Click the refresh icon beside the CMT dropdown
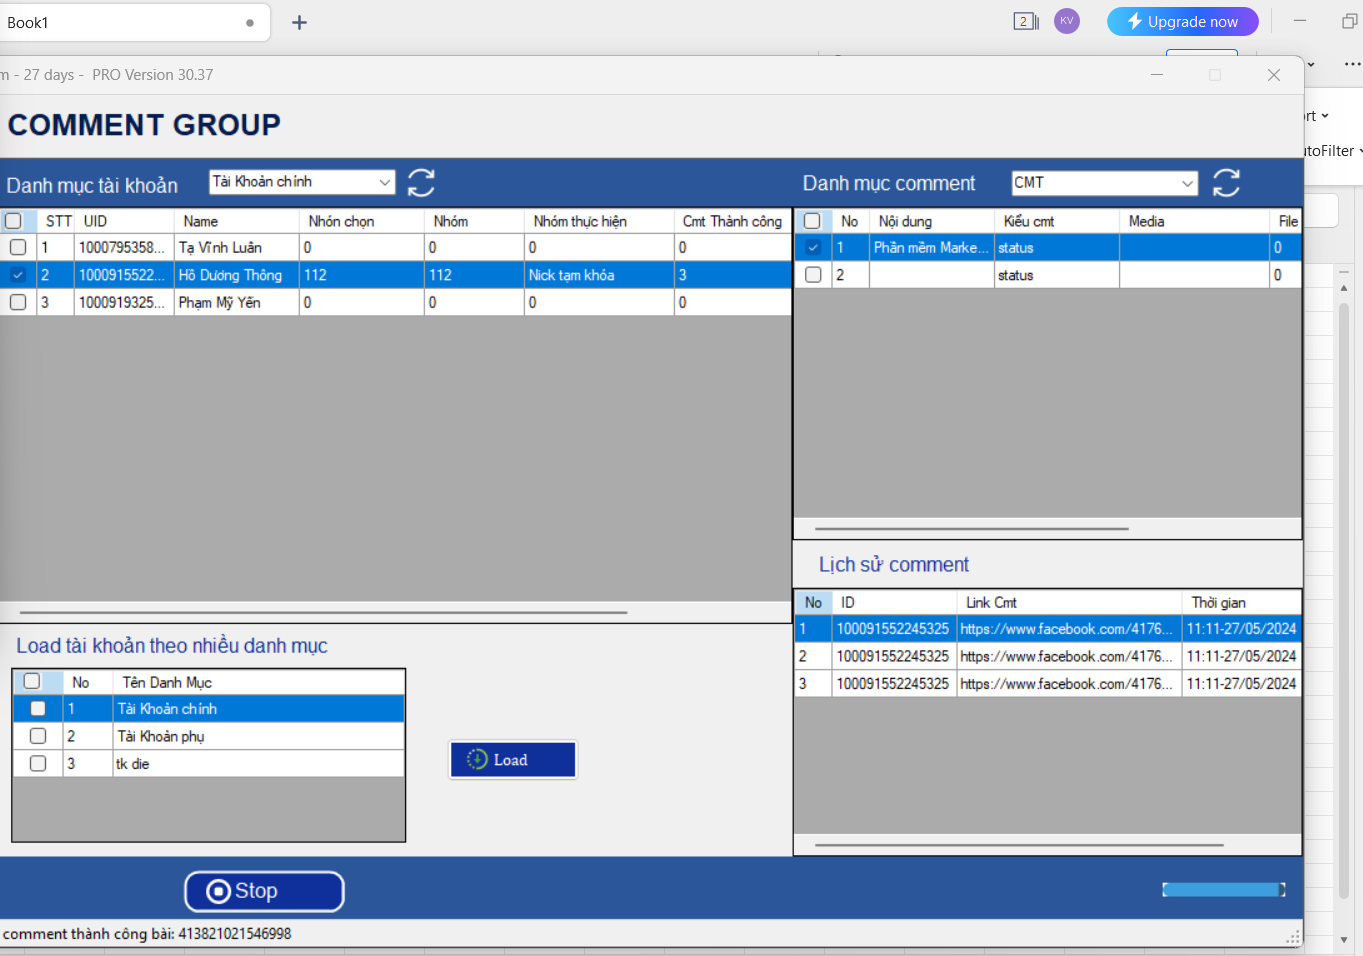Viewport: 1363px width, 956px height. (x=1227, y=182)
